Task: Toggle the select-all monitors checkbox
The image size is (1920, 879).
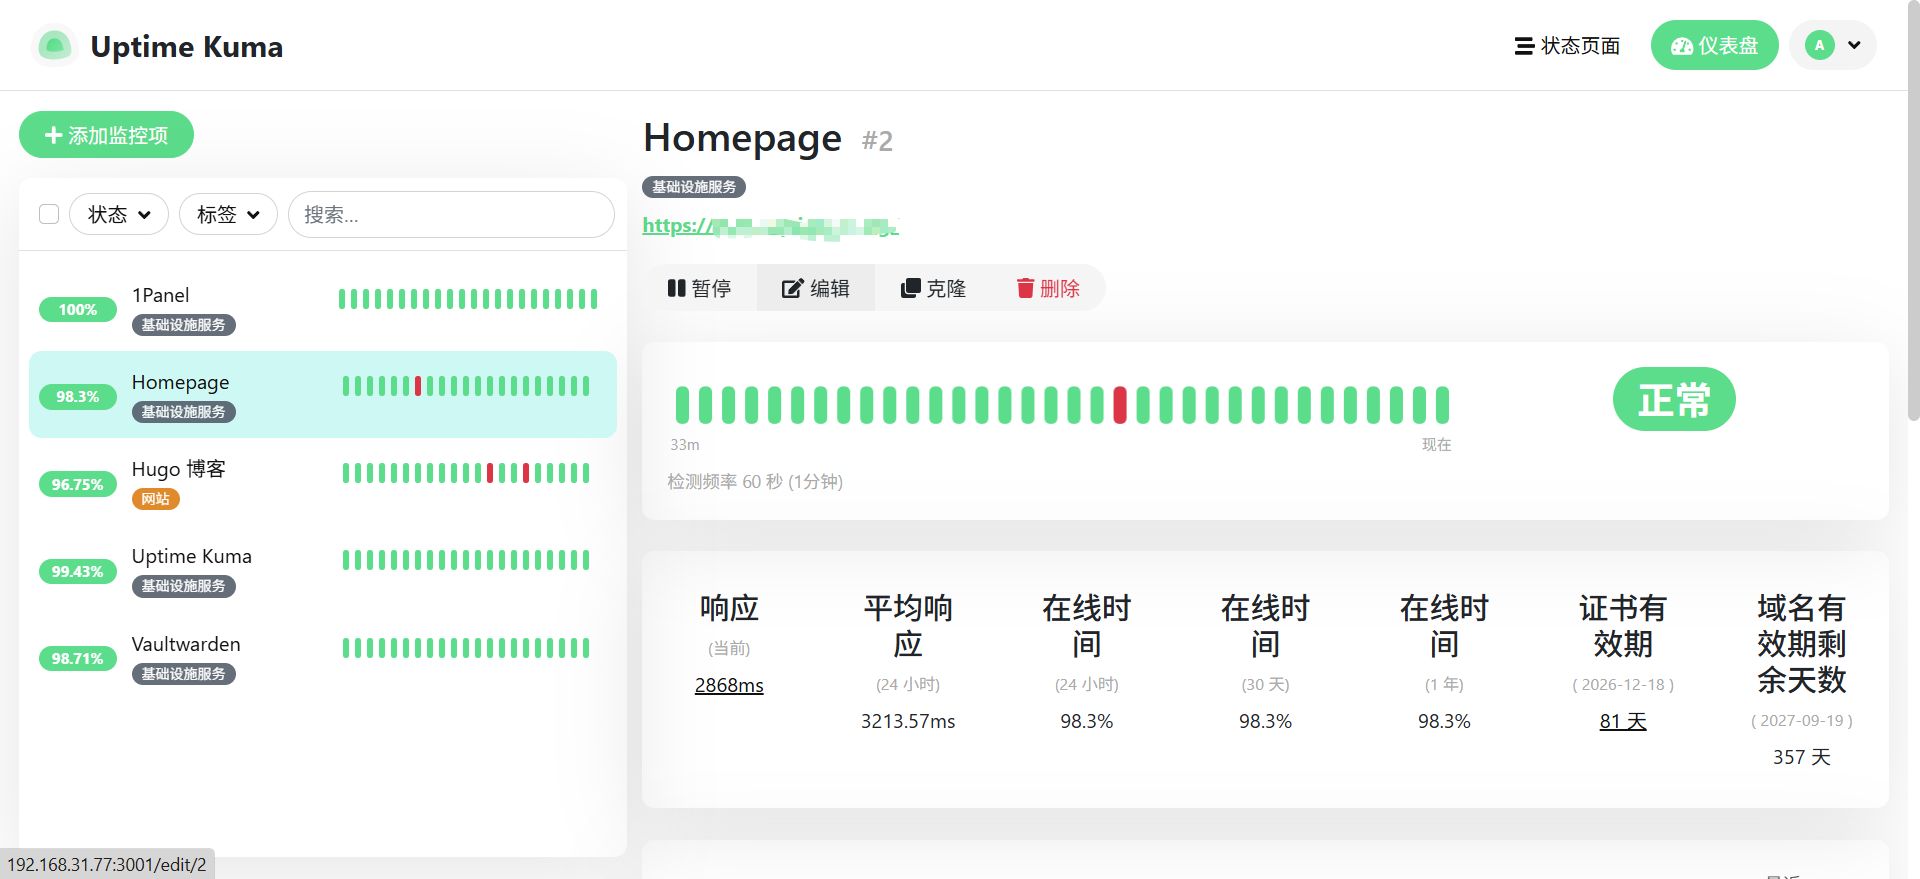Action: point(49,214)
